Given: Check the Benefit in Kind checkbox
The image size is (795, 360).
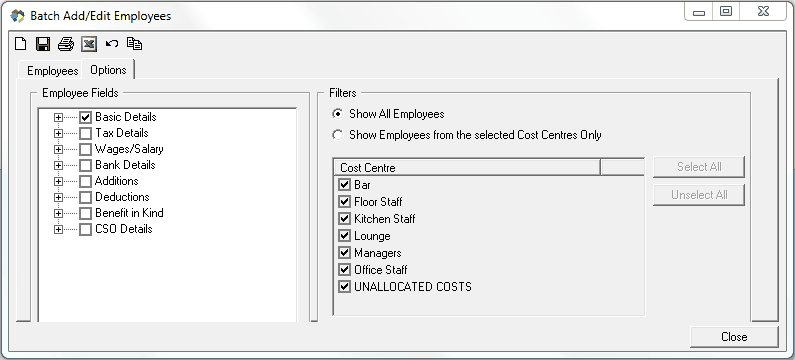Looking at the screenshot, I should (85, 213).
